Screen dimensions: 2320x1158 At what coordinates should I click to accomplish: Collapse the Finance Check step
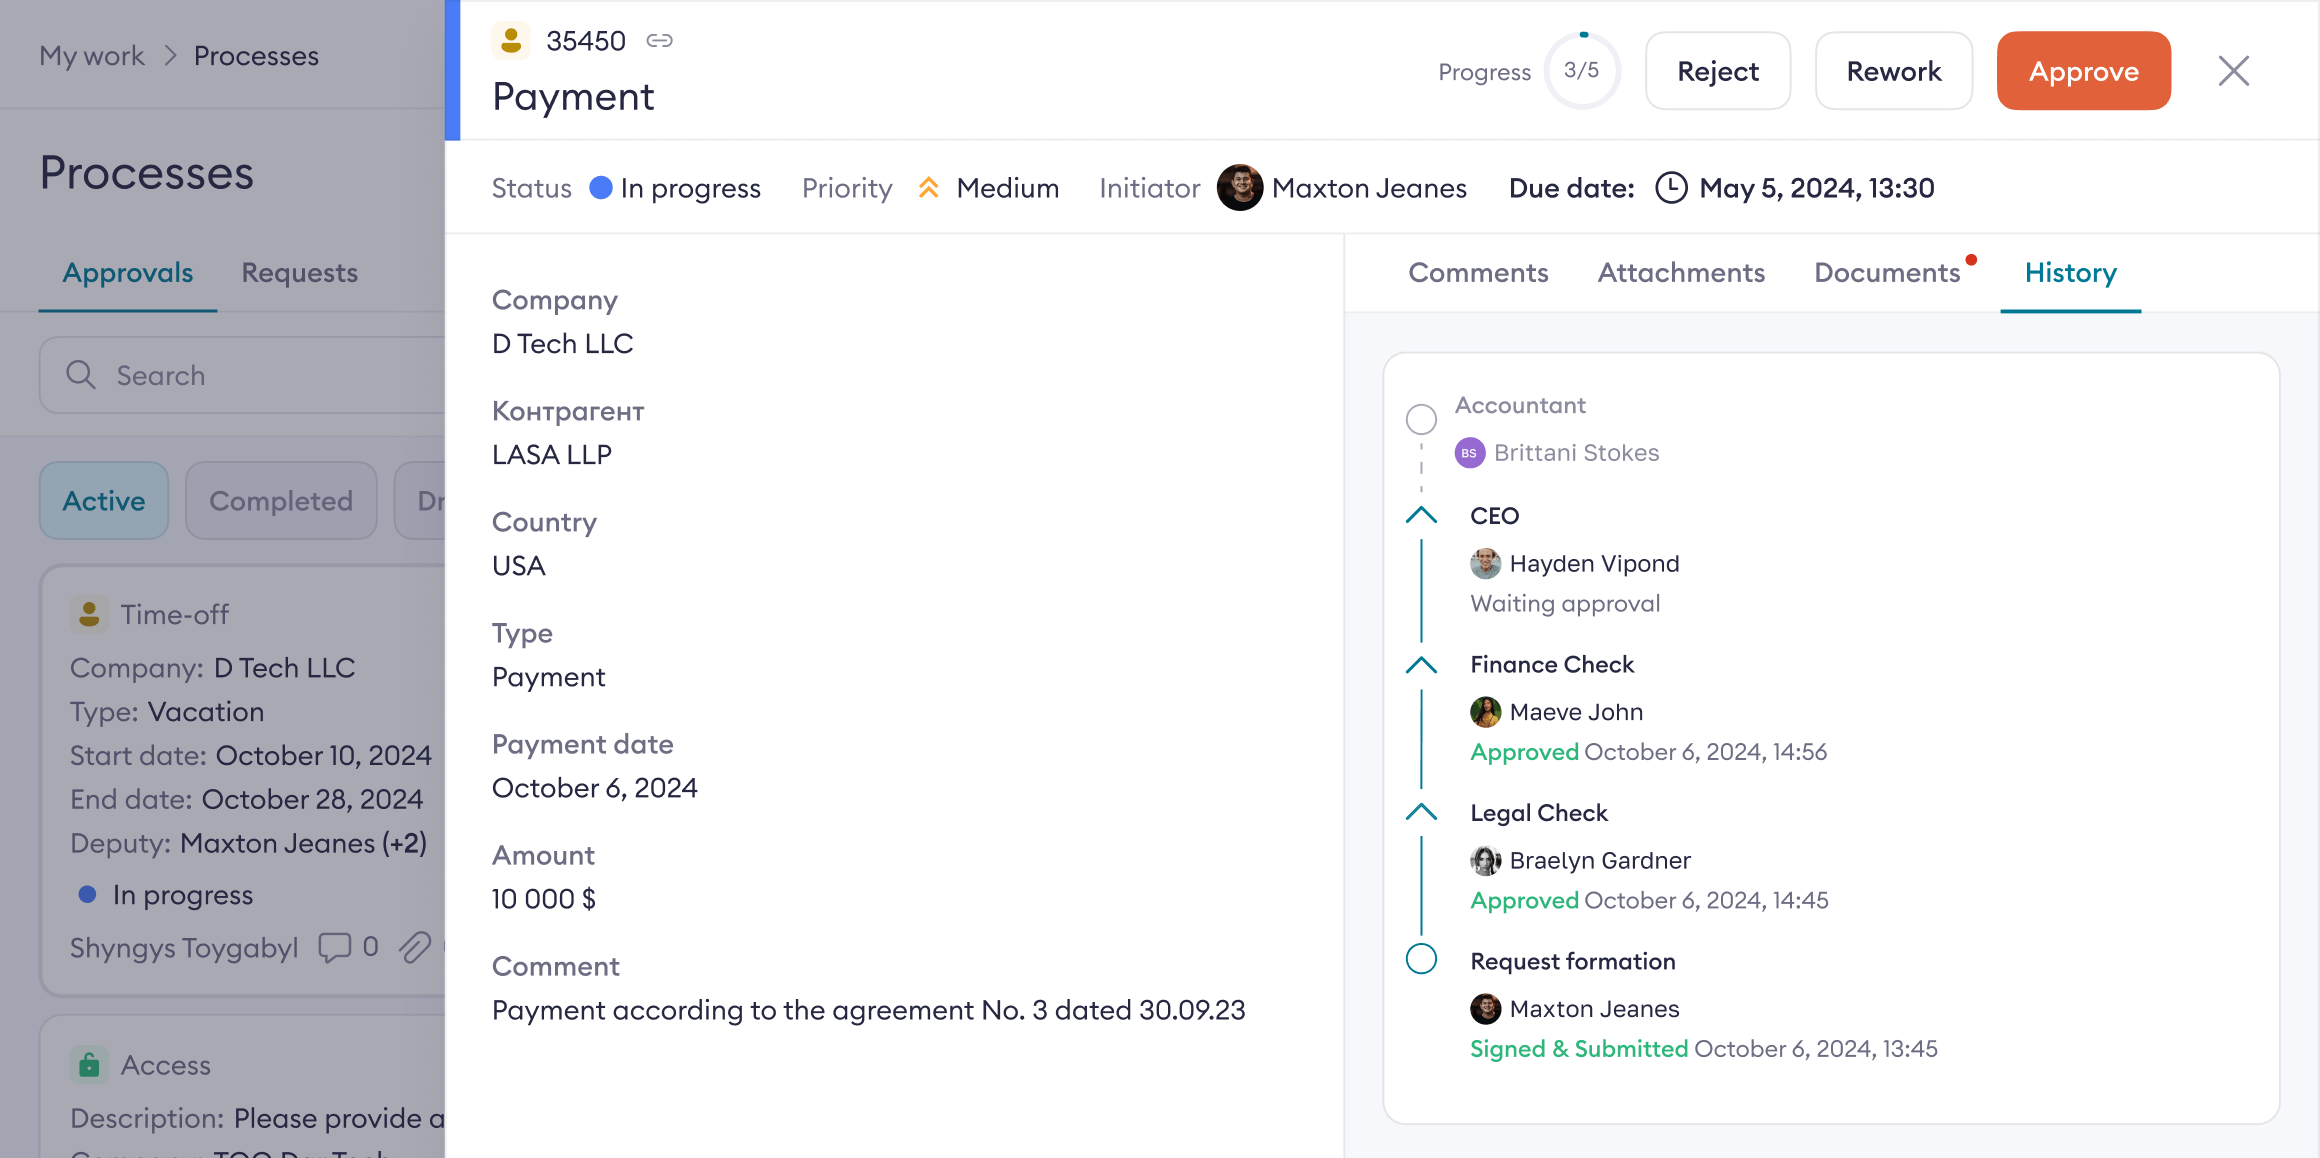click(x=1421, y=665)
